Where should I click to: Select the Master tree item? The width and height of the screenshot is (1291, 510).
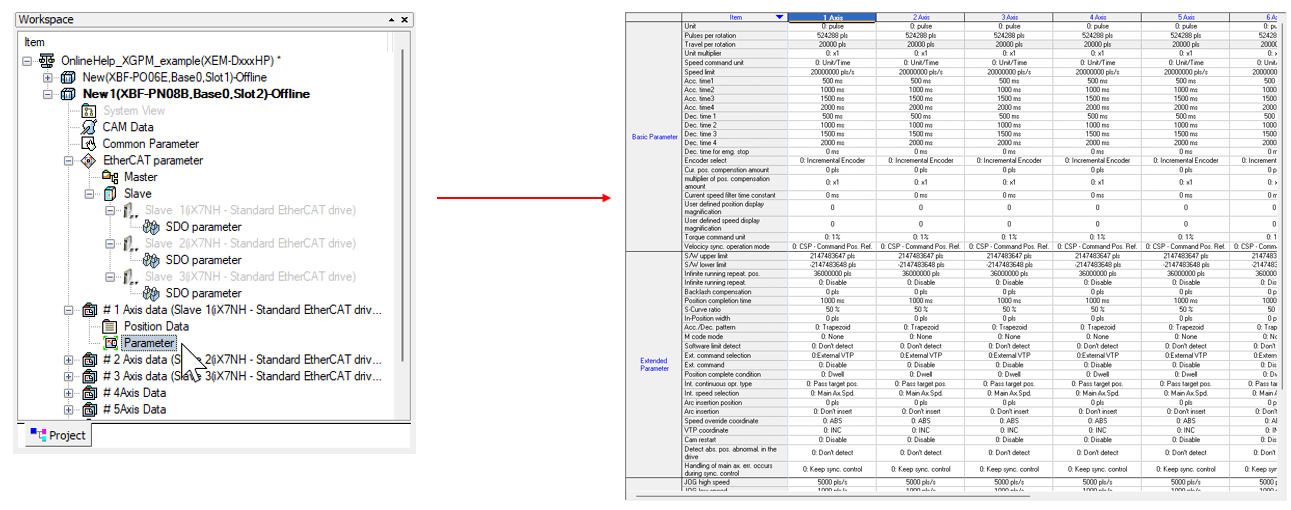point(140,177)
